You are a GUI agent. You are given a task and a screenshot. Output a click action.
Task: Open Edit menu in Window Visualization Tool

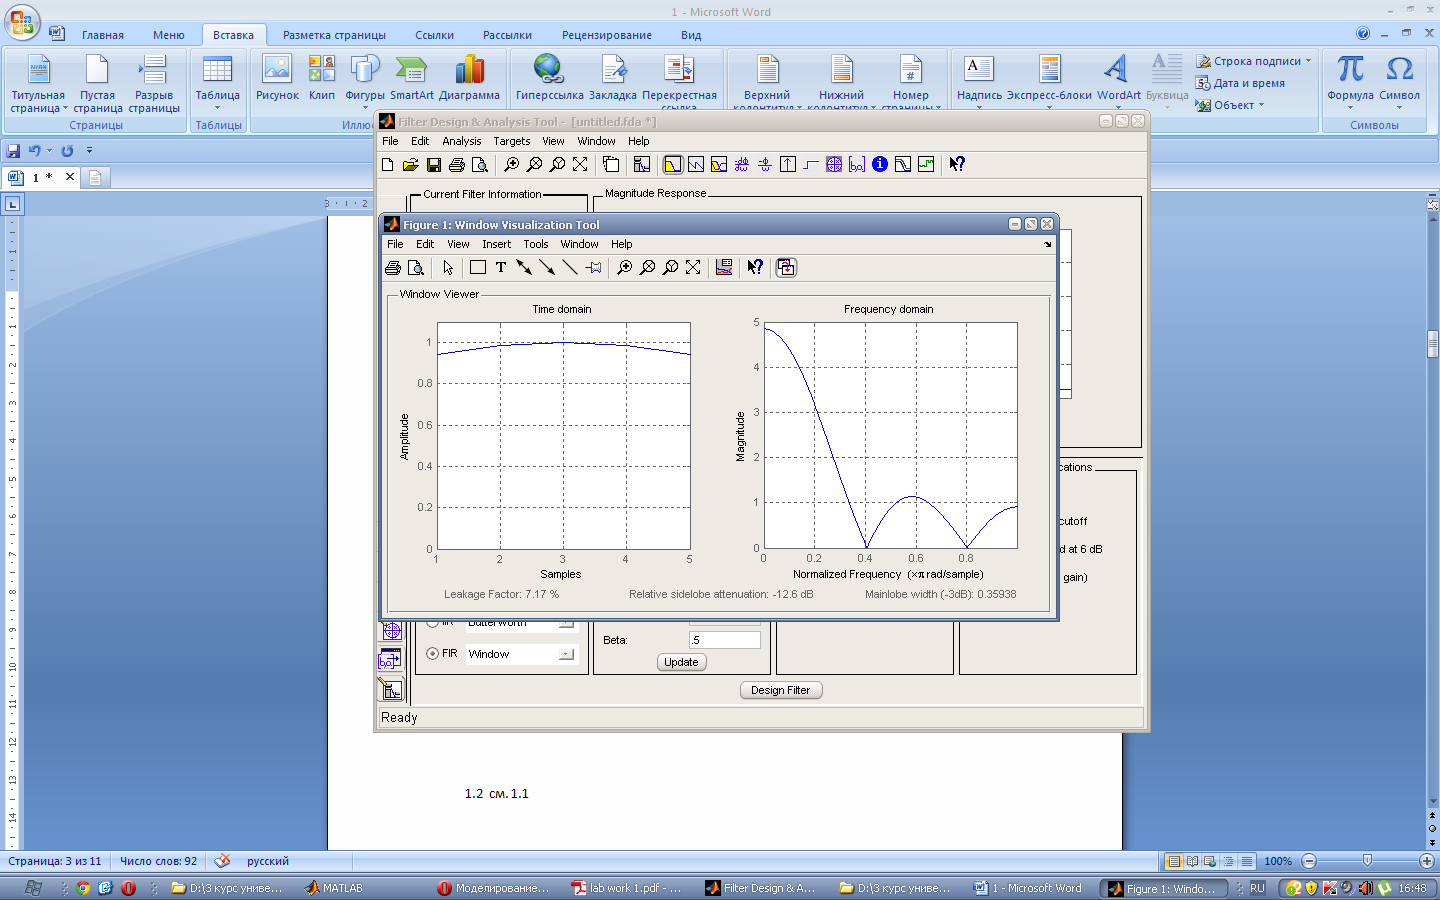[425, 244]
